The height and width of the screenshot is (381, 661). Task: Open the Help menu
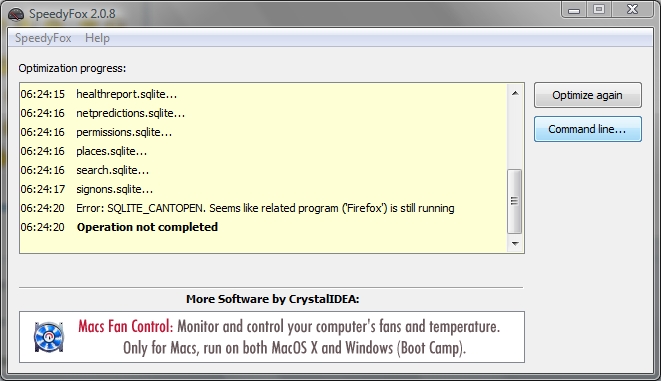(97, 38)
